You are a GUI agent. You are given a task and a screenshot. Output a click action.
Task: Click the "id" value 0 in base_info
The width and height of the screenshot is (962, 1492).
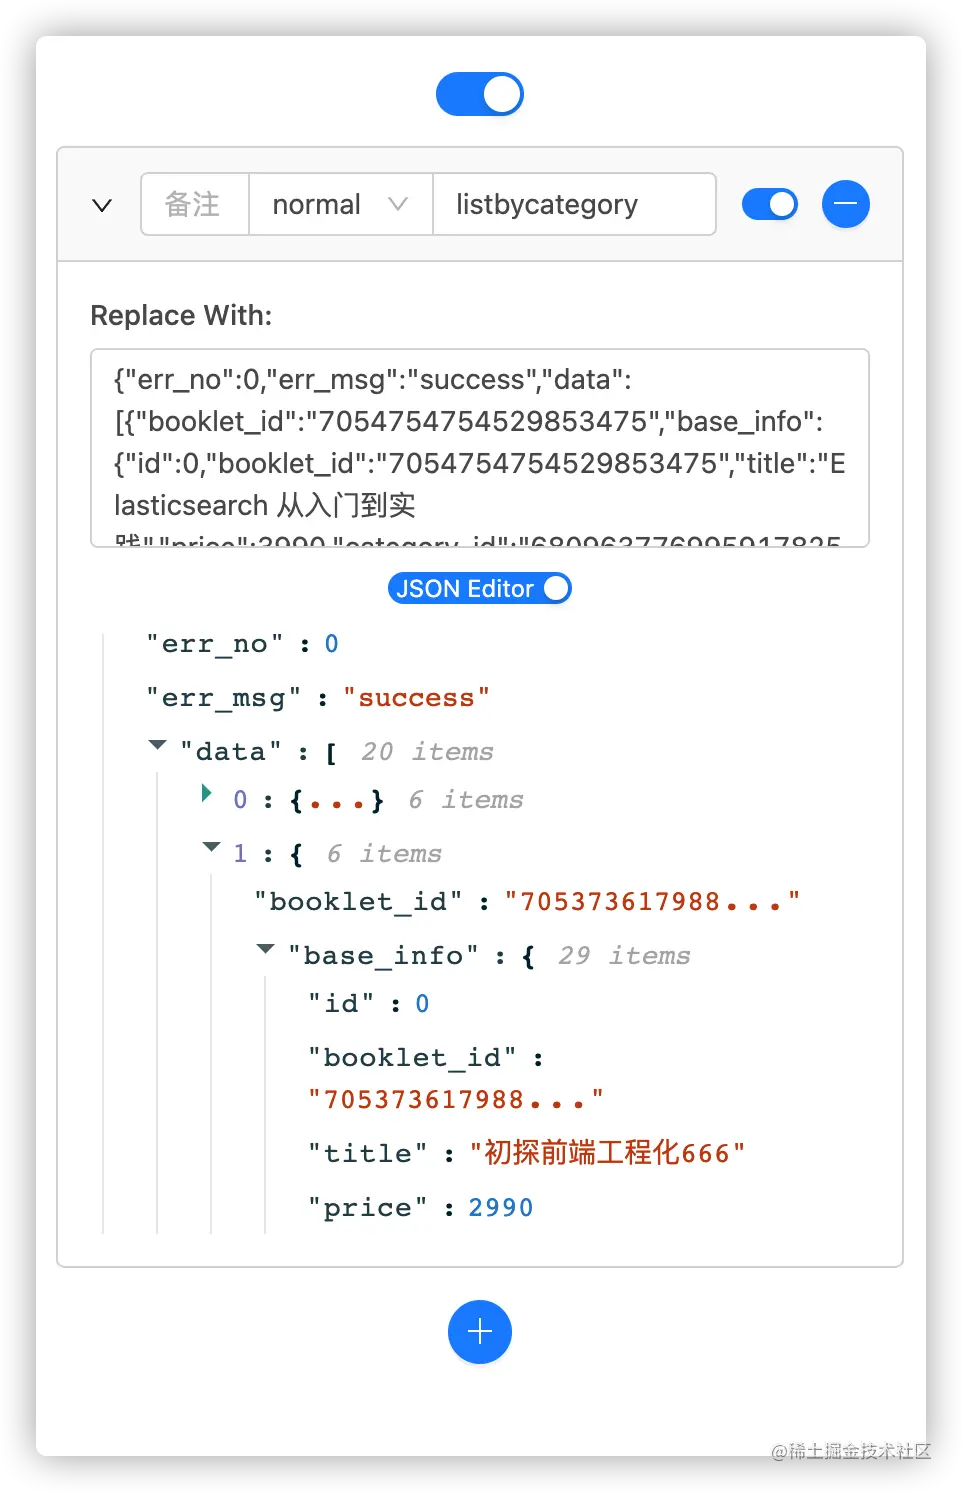point(422,1004)
